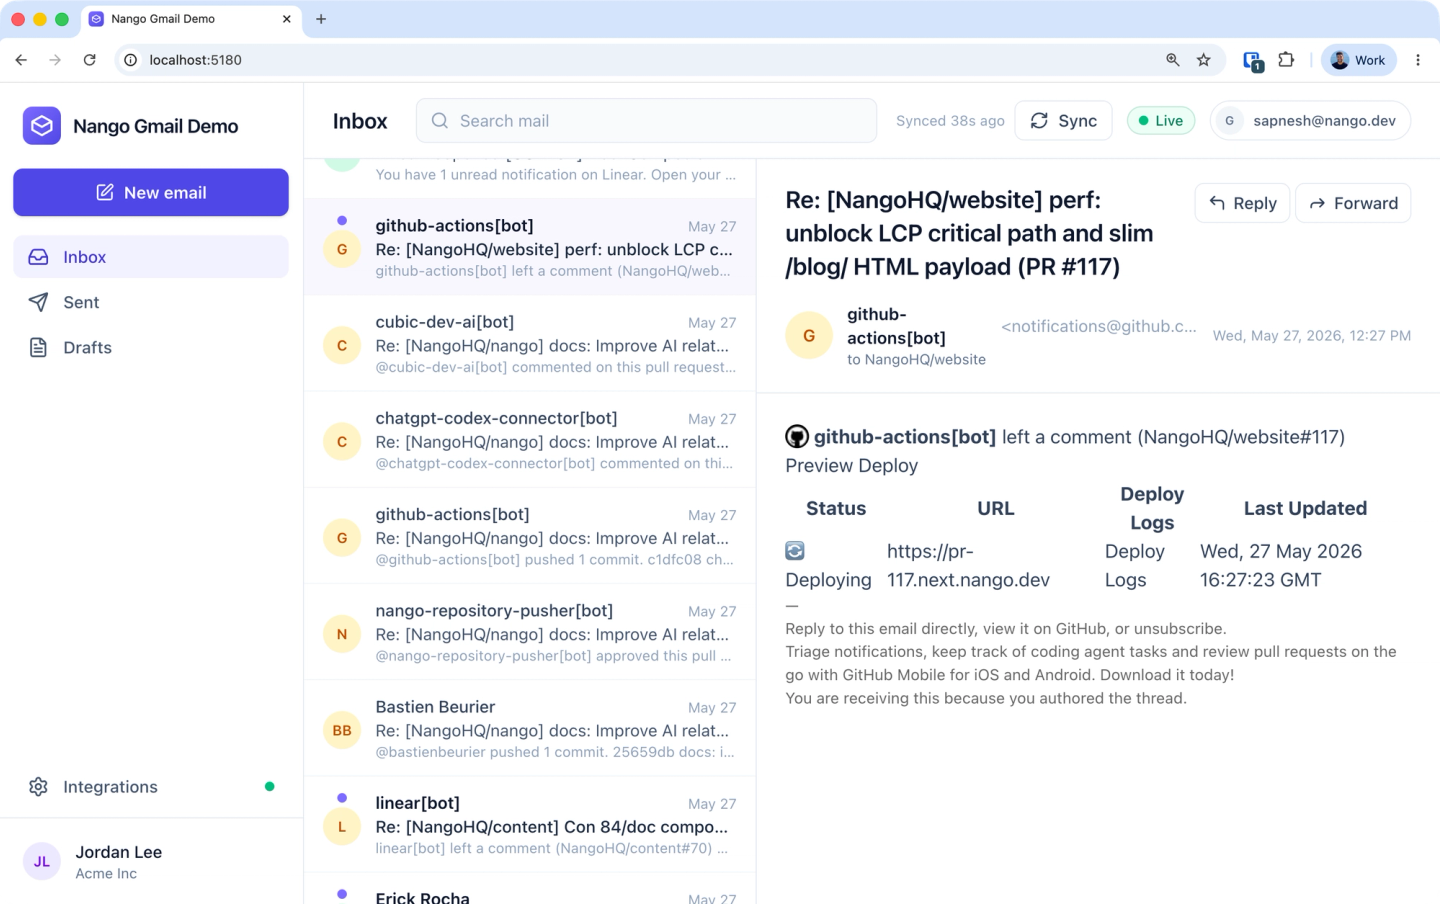This screenshot has height=904, width=1440.
Task: Open github-actions[bot] pushed 1 commit email
Action: (x=530, y=536)
